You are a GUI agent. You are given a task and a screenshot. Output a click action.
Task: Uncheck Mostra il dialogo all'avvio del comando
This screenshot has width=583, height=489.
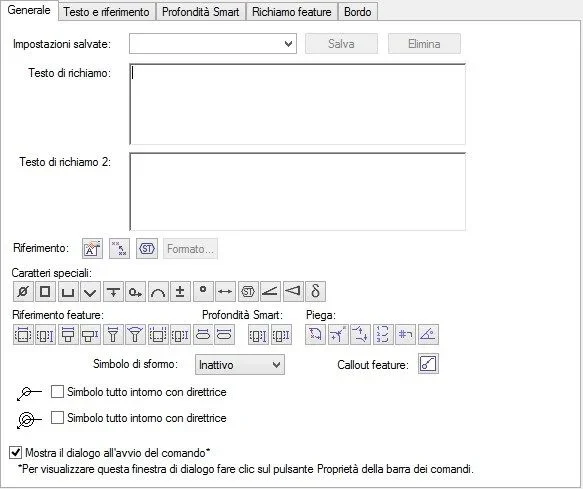click(x=15, y=453)
